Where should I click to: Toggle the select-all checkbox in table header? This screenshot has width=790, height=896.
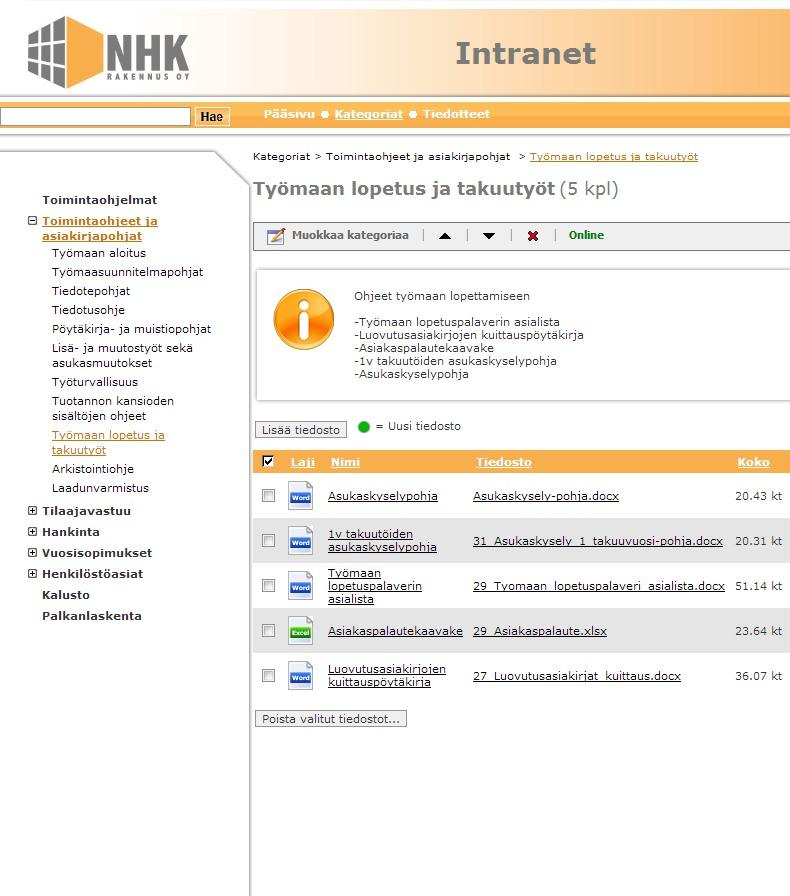(x=268, y=461)
